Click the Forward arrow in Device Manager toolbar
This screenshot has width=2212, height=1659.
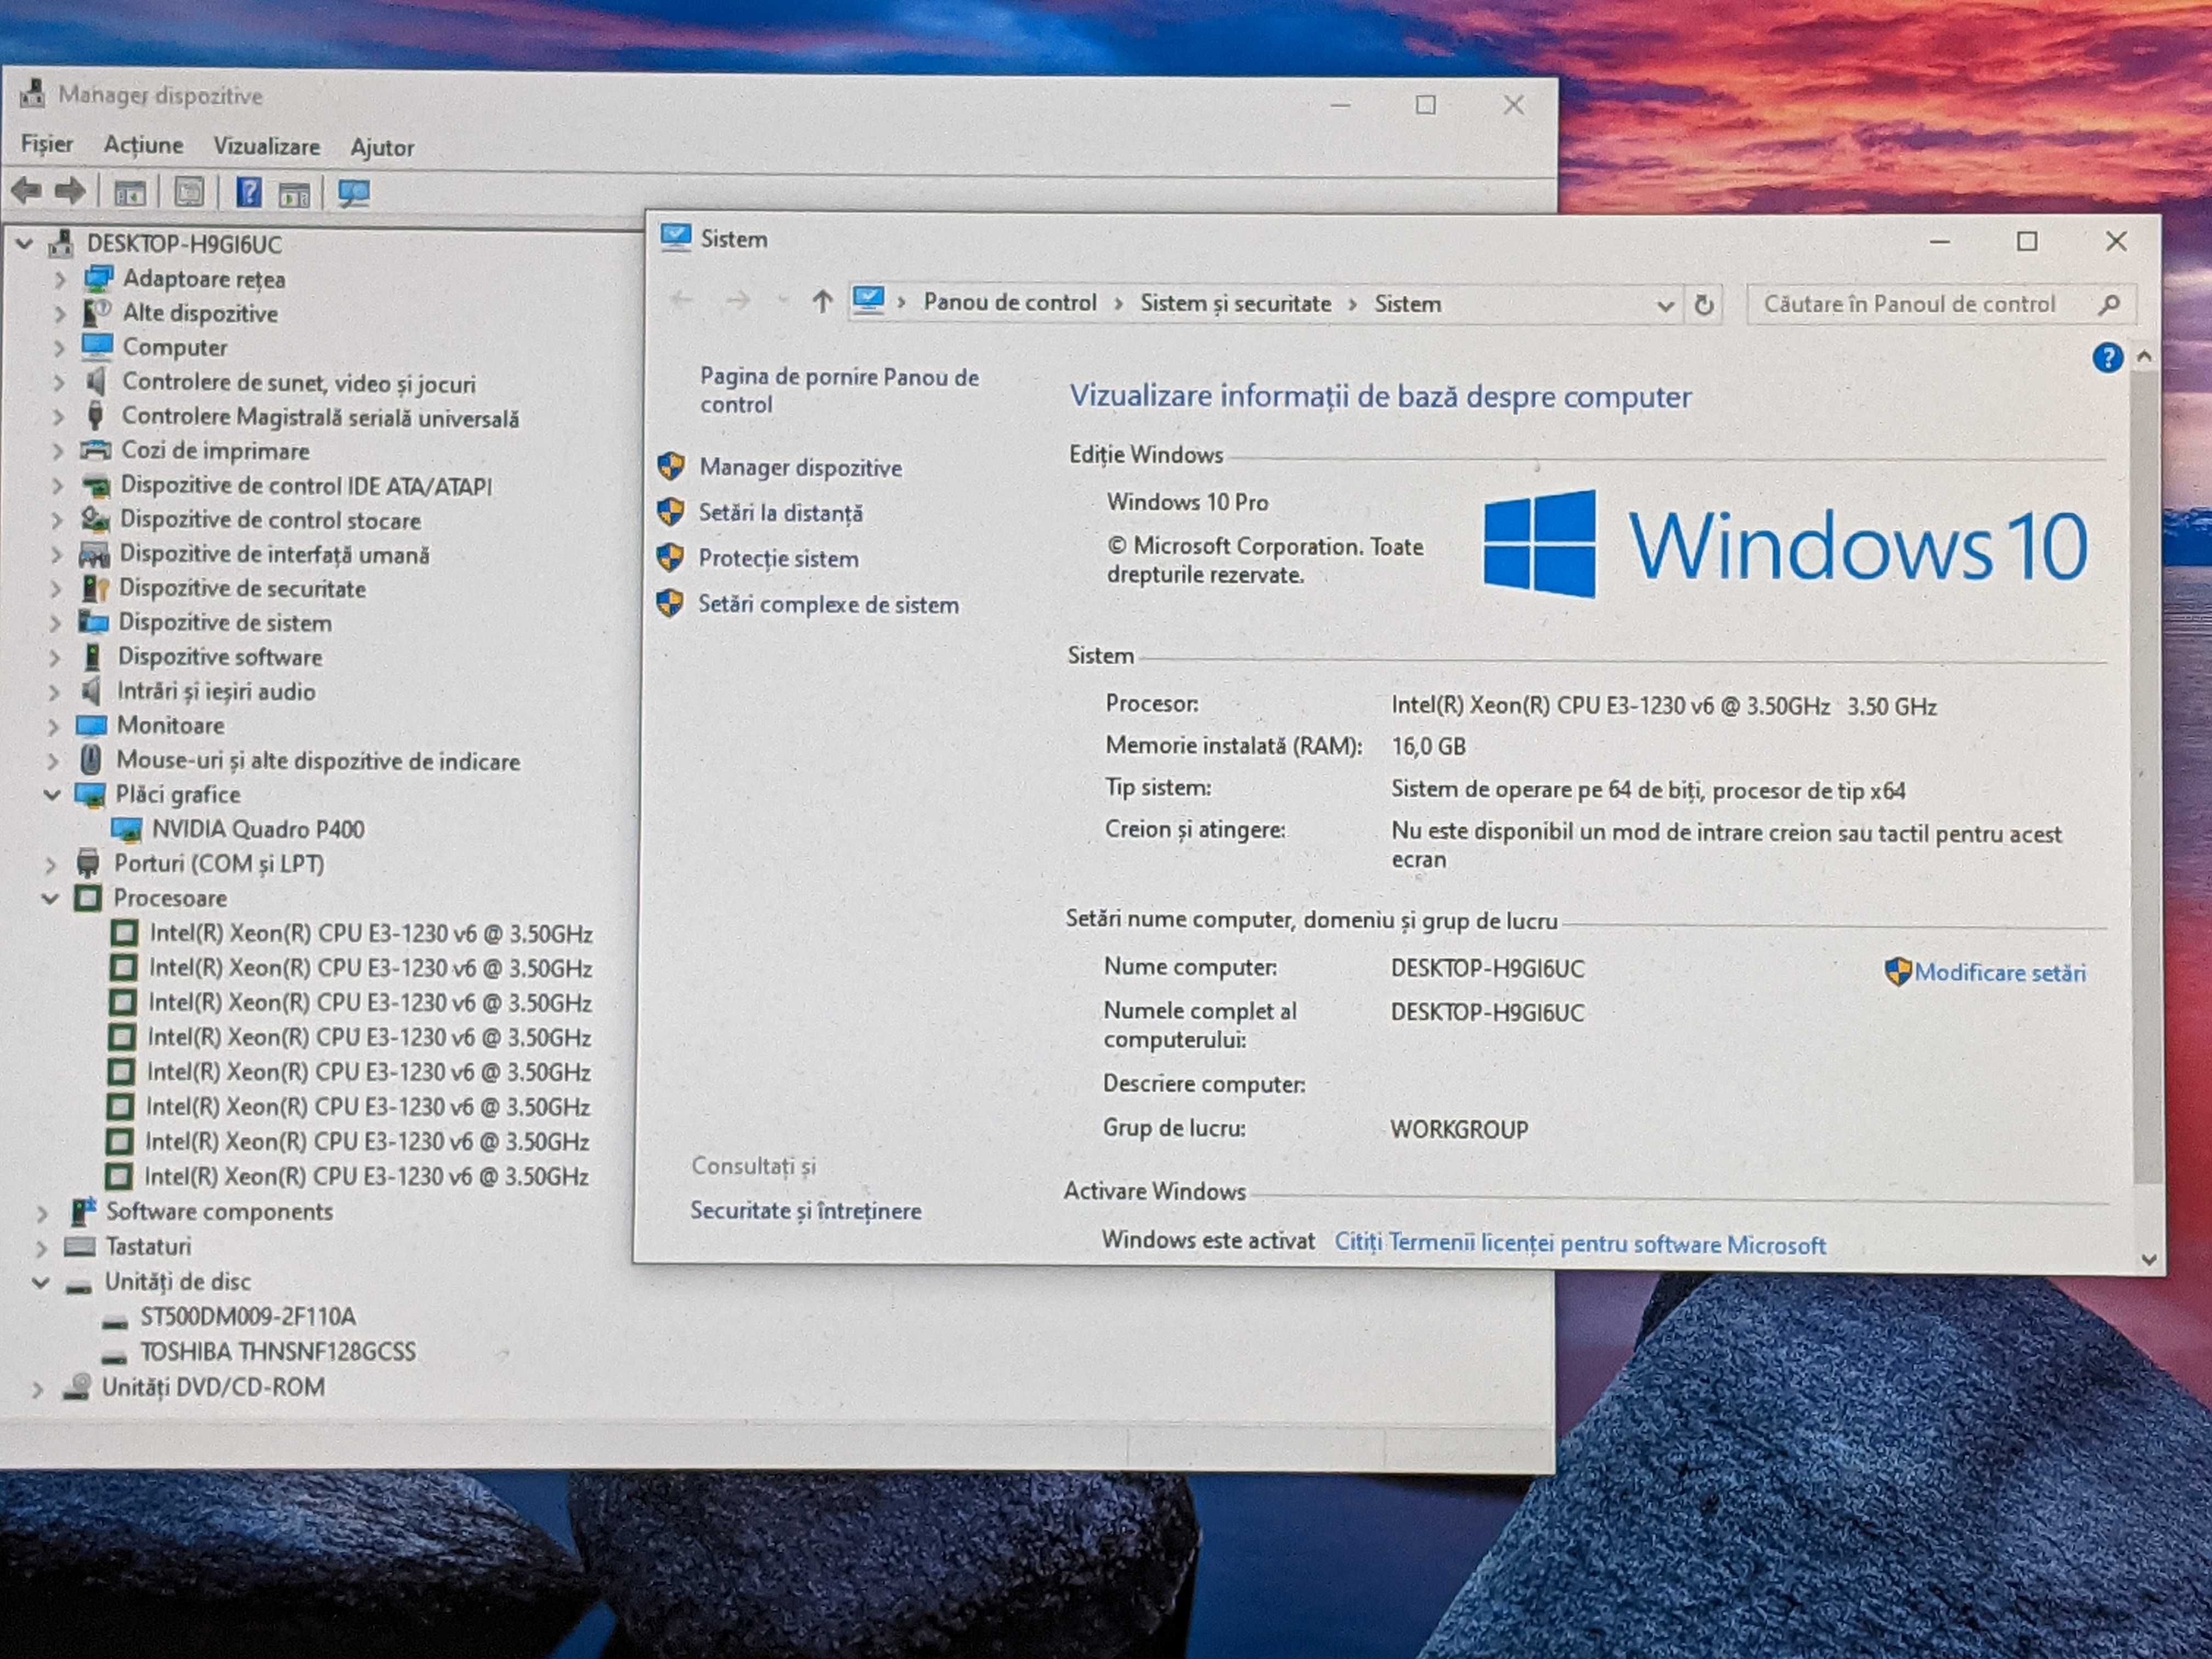70,190
